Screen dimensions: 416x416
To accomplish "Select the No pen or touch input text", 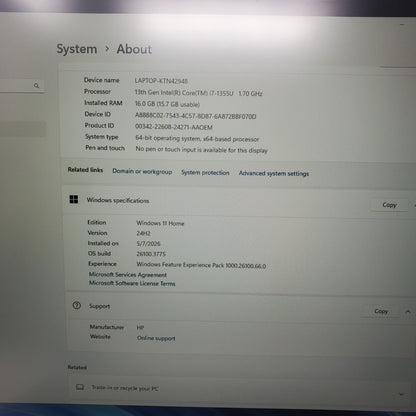I will tap(201, 149).
